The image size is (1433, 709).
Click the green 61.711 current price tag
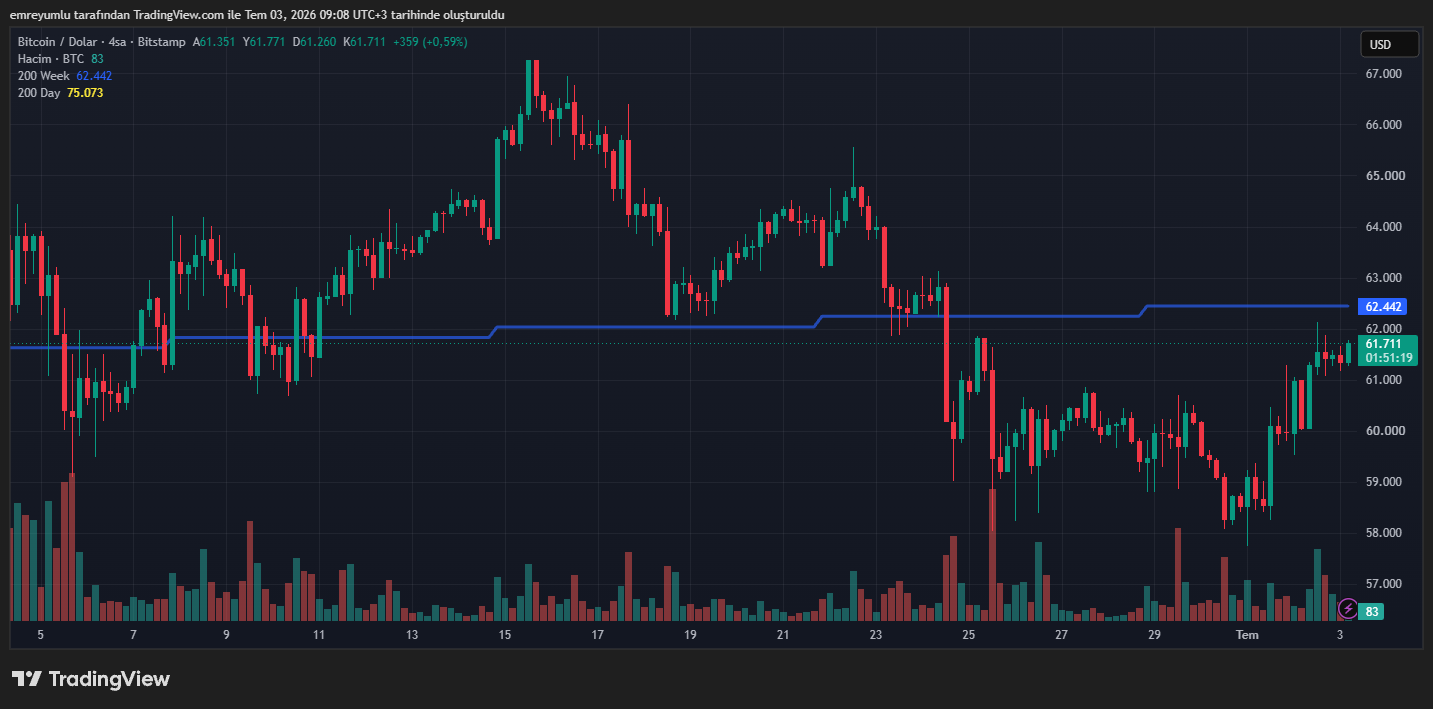coord(1382,343)
